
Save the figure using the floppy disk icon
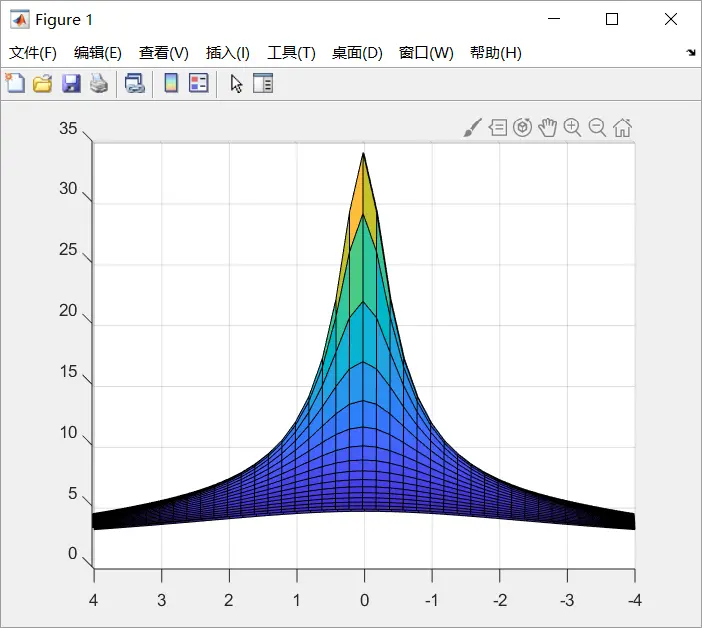(x=71, y=84)
